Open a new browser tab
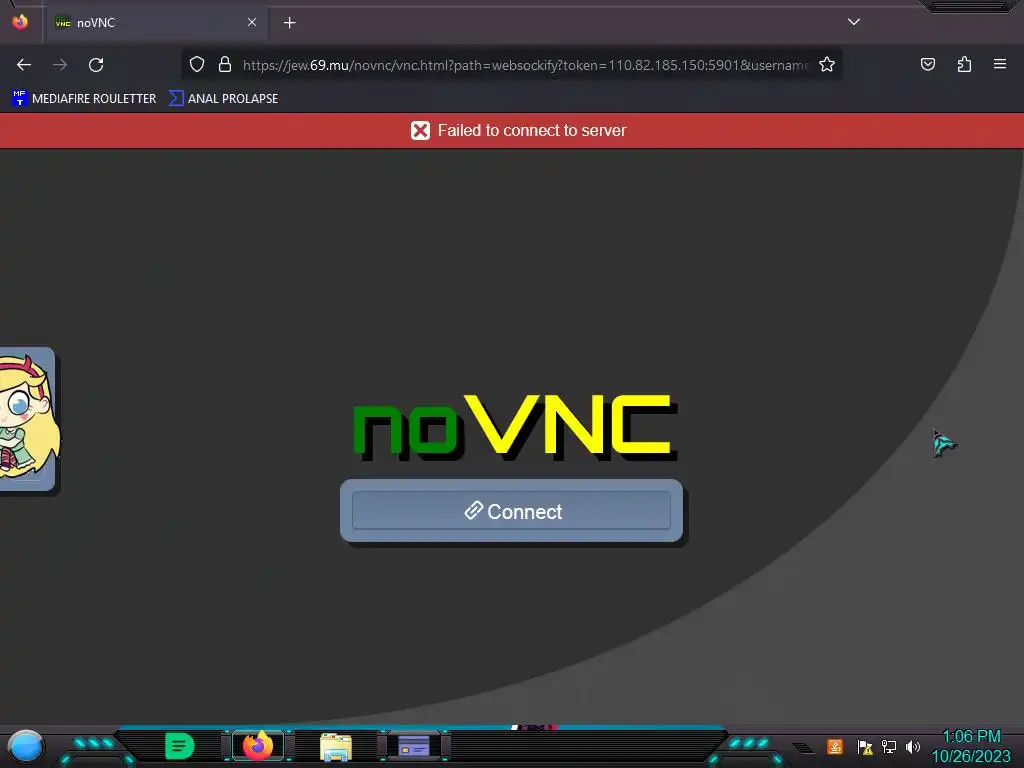1024x768 pixels. (289, 23)
